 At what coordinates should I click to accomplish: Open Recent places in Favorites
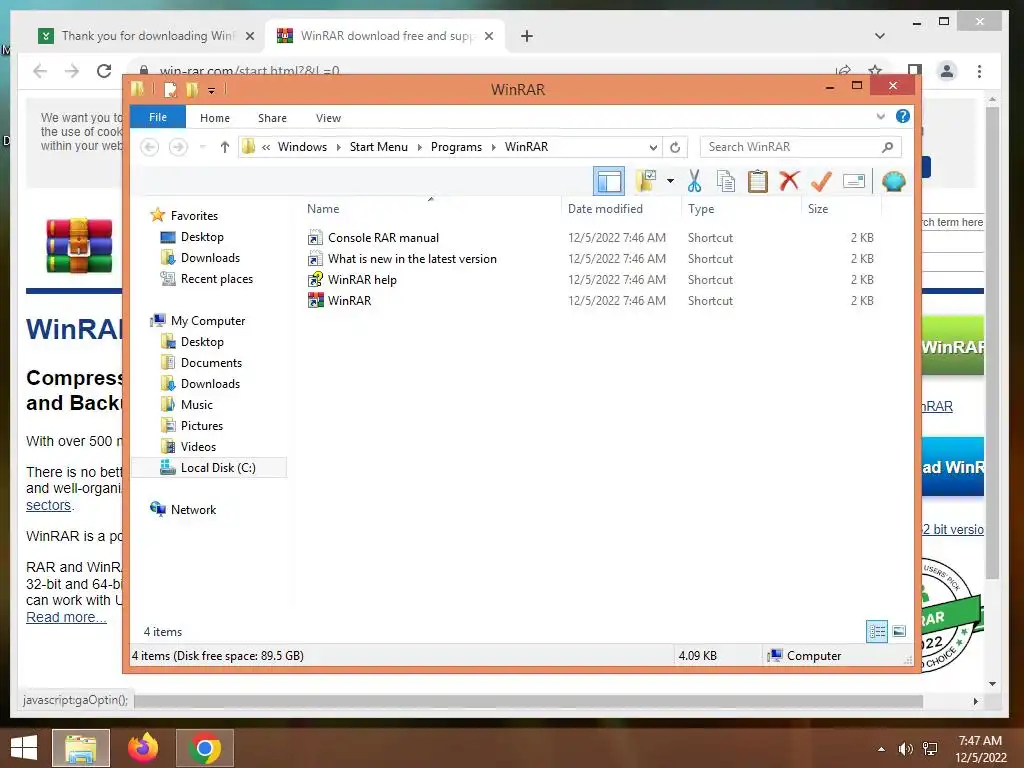coord(217,279)
